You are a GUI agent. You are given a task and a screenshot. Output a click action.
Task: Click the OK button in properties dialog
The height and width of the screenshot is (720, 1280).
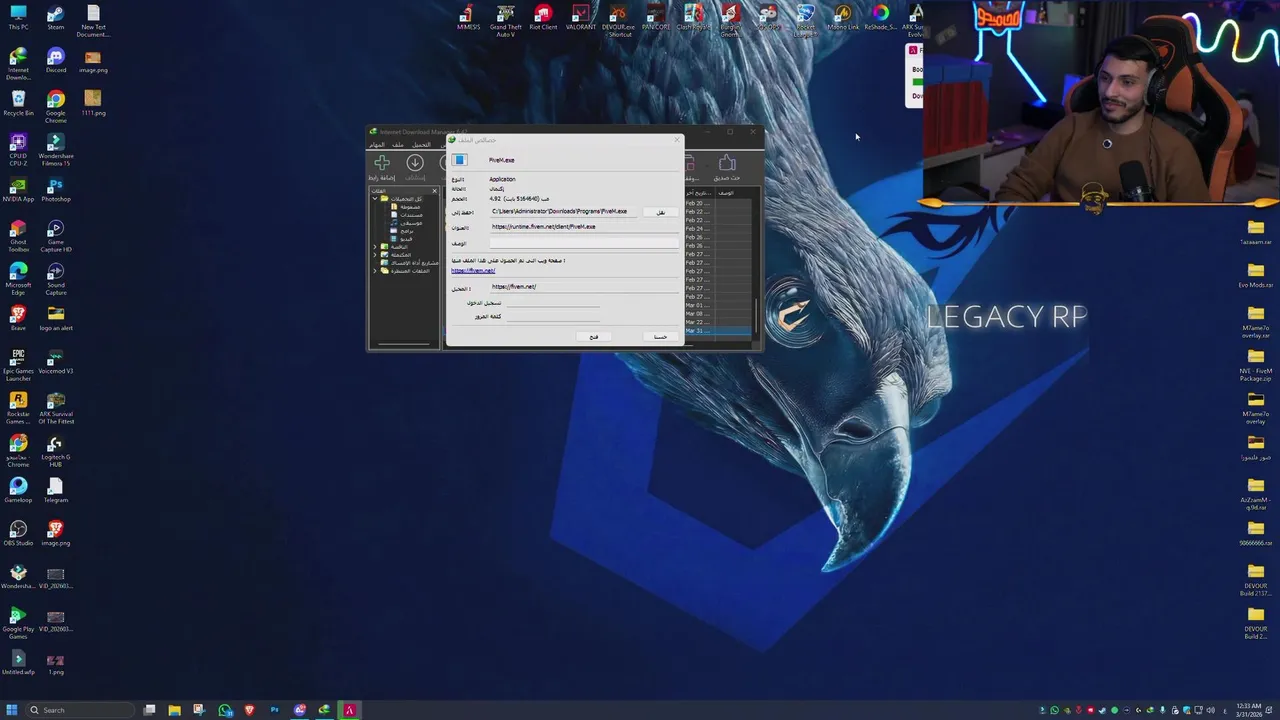click(660, 336)
